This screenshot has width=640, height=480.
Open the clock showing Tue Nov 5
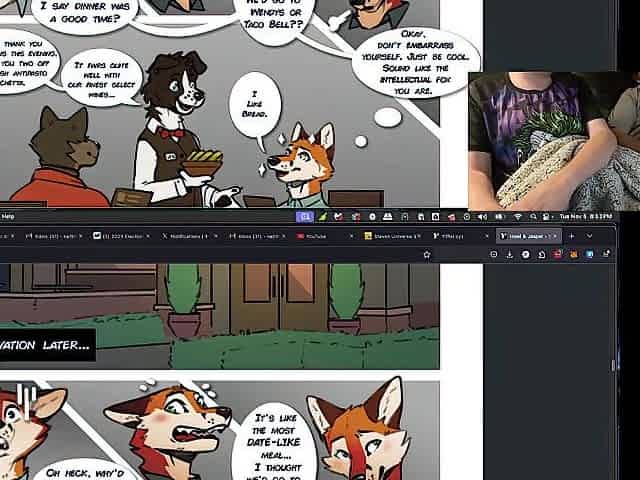tap(586, 216)
